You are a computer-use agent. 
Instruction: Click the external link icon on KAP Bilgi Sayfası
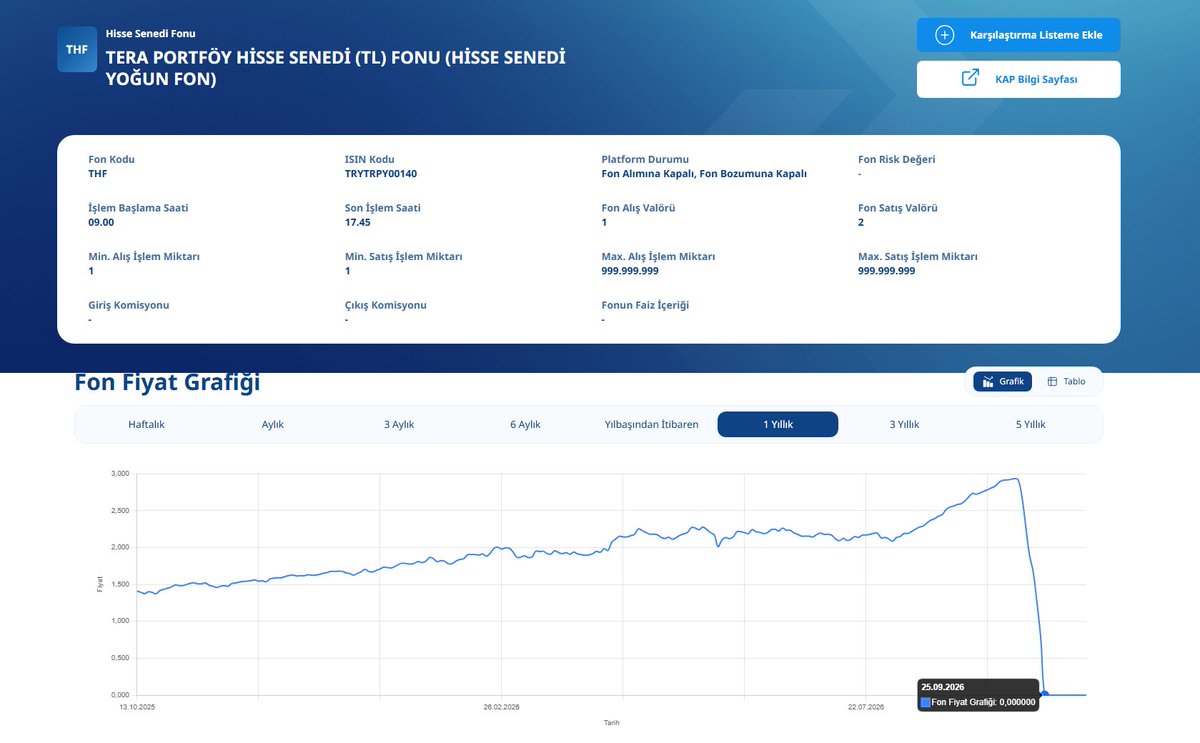point(970,78)
